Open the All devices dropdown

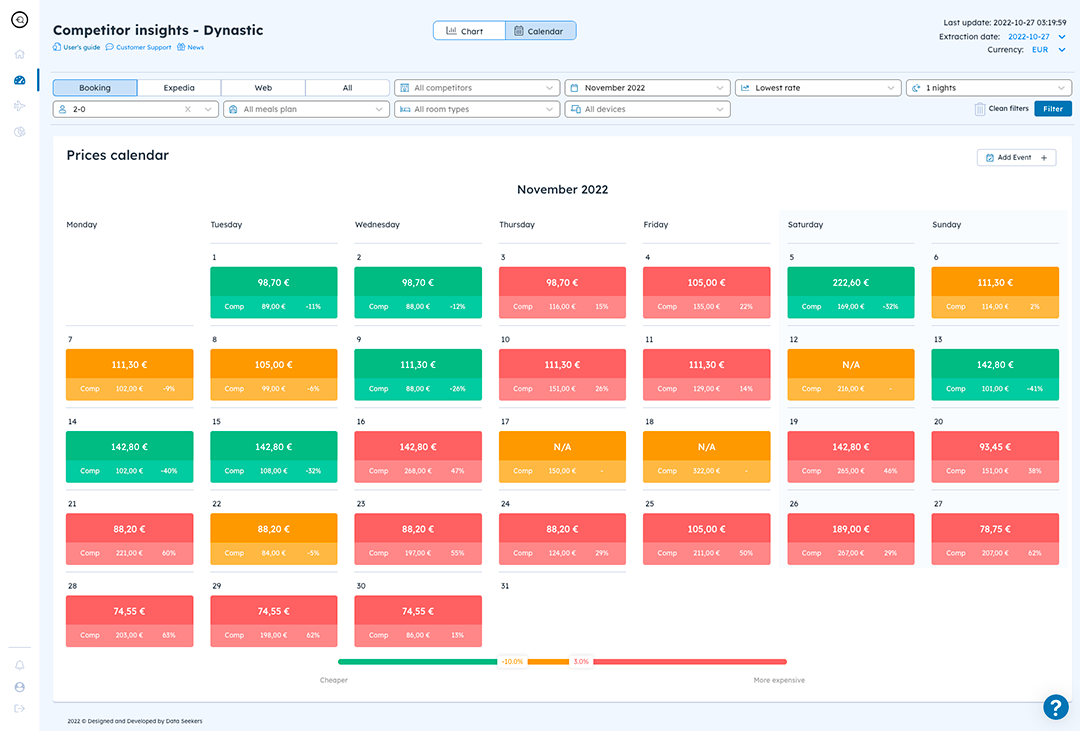pos(647,109)
